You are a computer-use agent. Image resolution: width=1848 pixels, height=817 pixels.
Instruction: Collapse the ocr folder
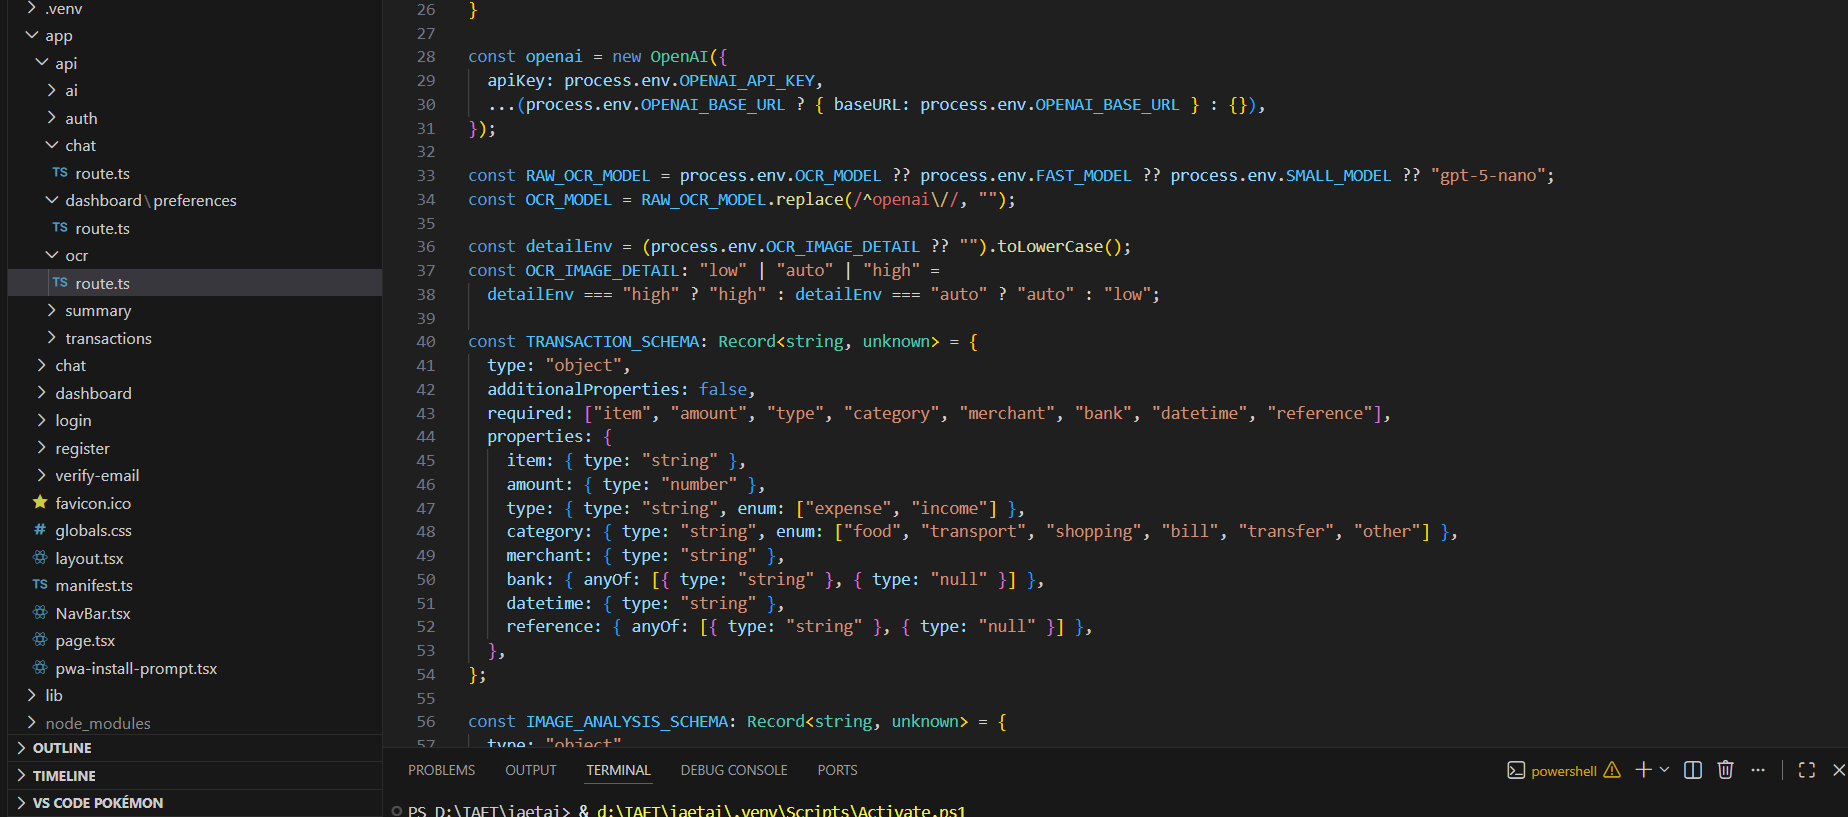195,256
